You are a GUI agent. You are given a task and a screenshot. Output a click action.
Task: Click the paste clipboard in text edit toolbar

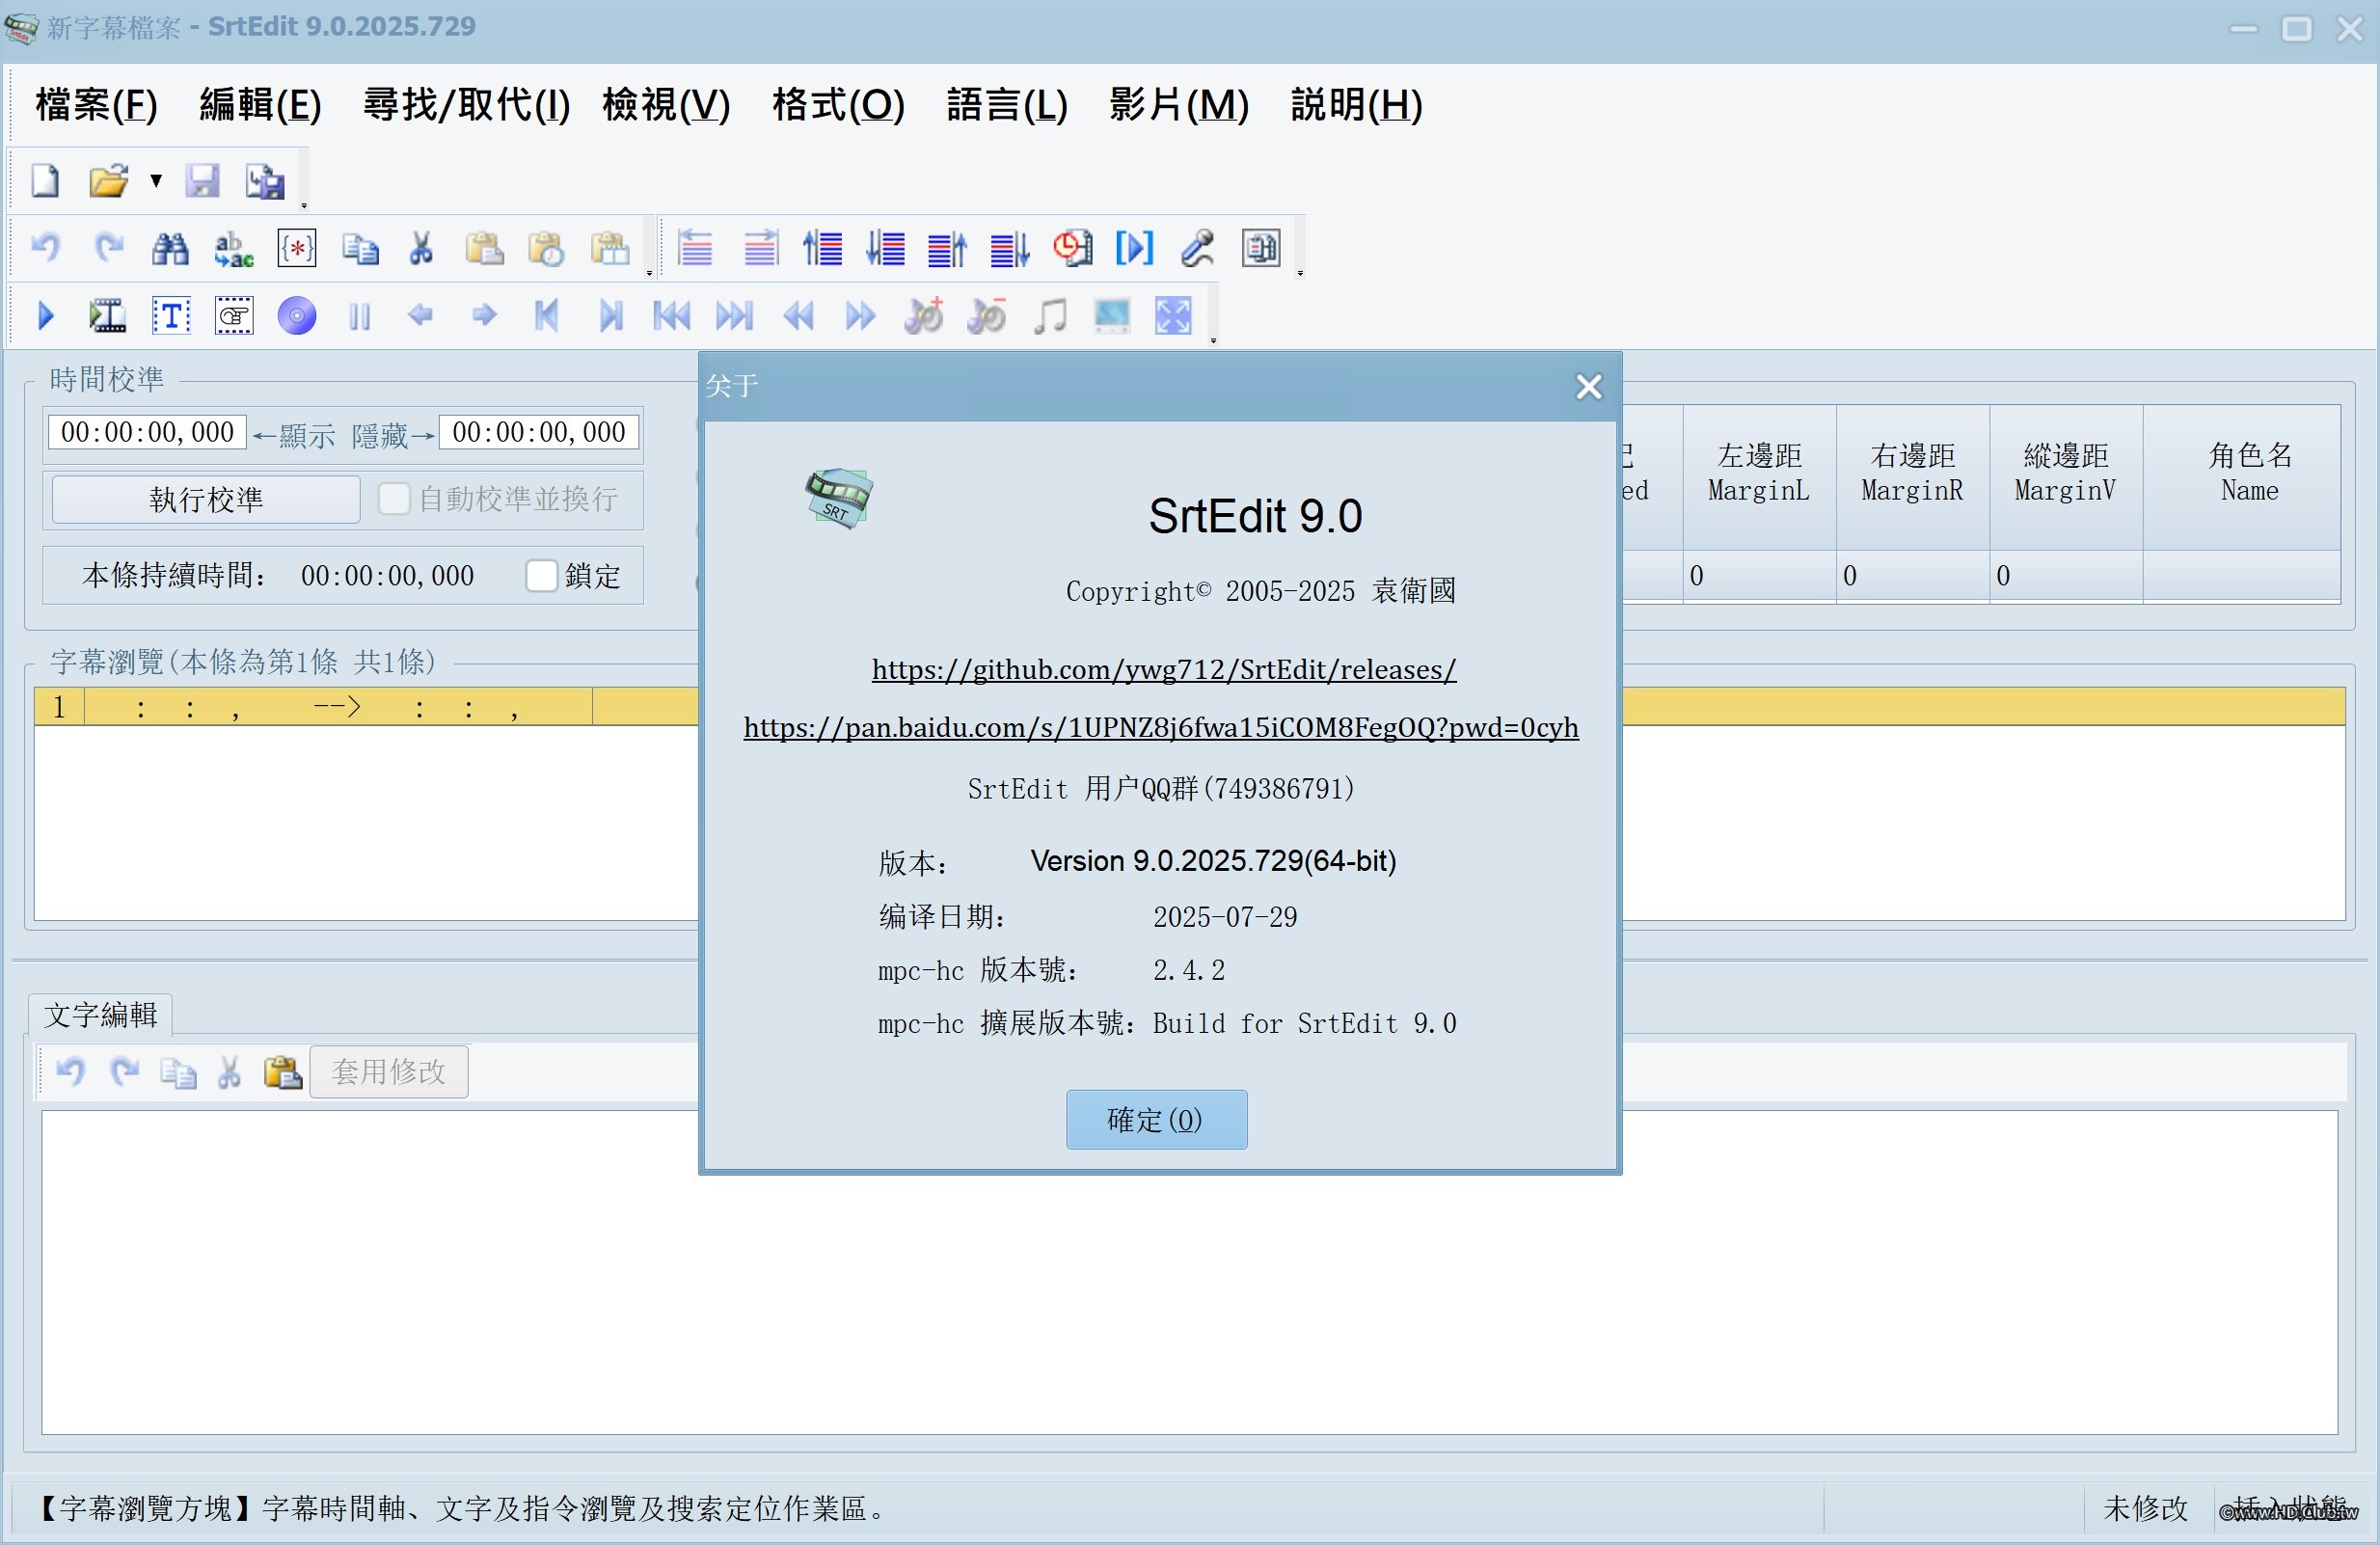[x=282, y=1072]
